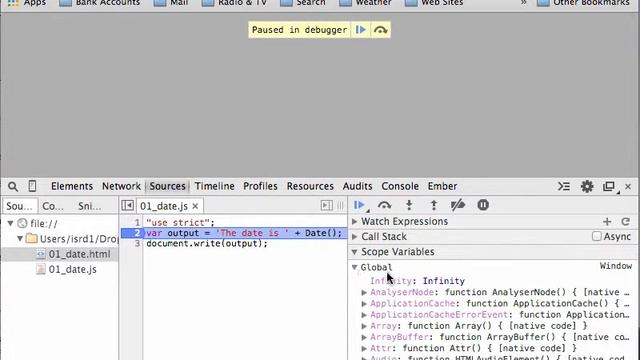The image size is (640, 360).
Task: Resume script from the paused overlay
Action: click(x=360, y=30)
